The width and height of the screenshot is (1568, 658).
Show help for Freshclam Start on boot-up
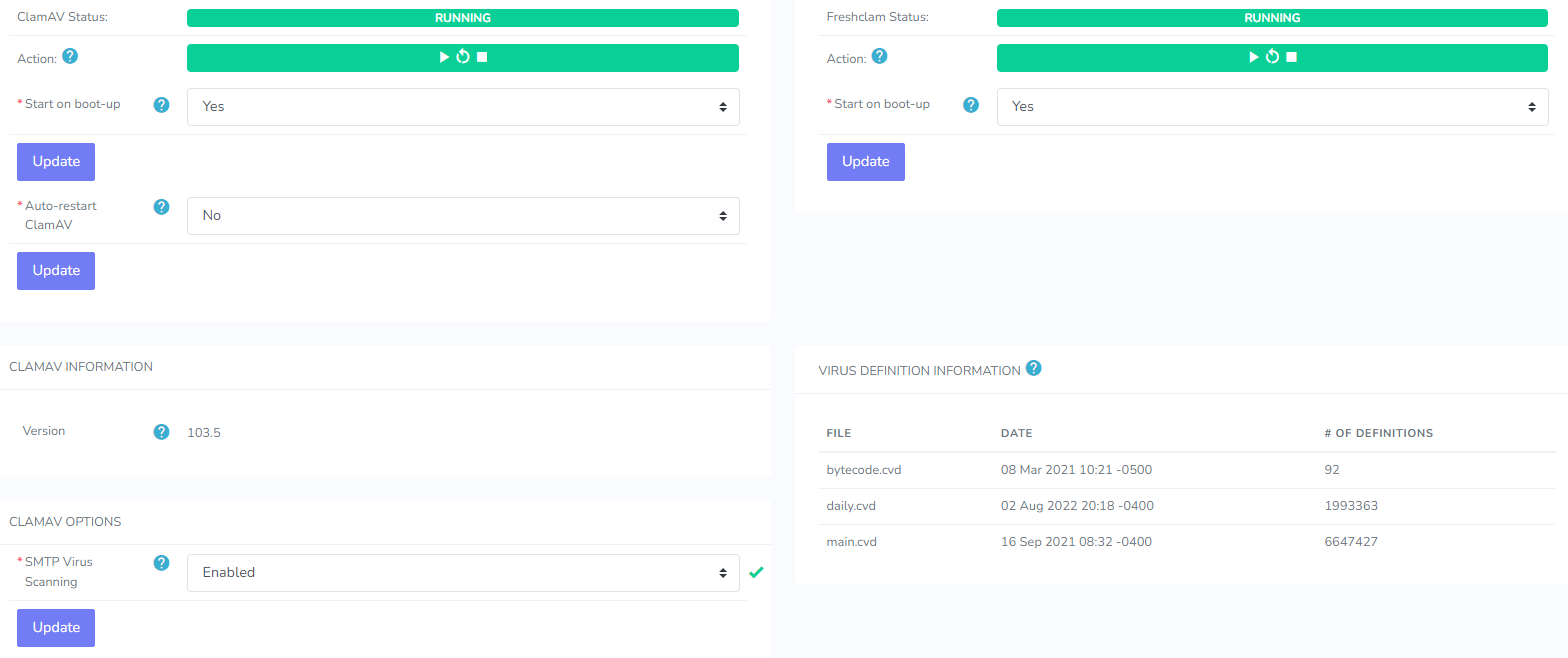click(x=970, y=104)
